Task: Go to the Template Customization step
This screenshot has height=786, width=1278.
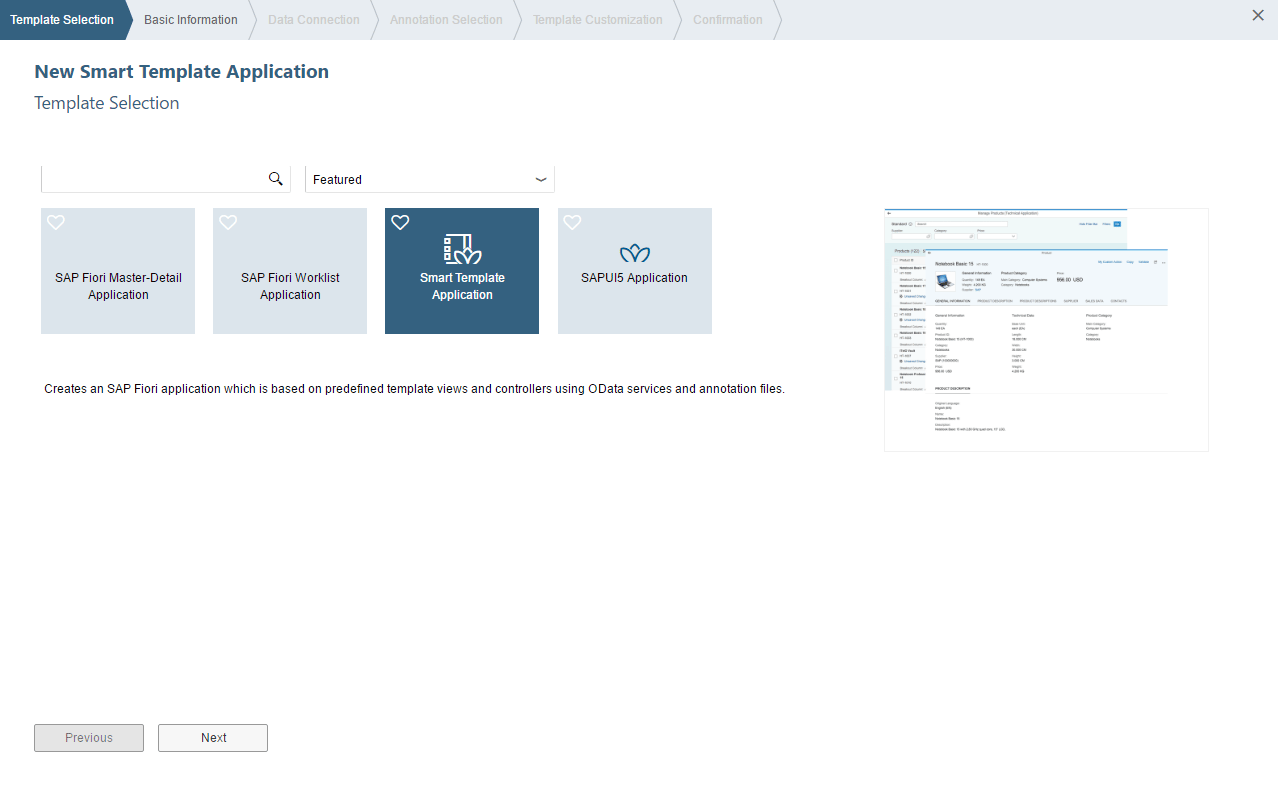Action: coord(598,20)
